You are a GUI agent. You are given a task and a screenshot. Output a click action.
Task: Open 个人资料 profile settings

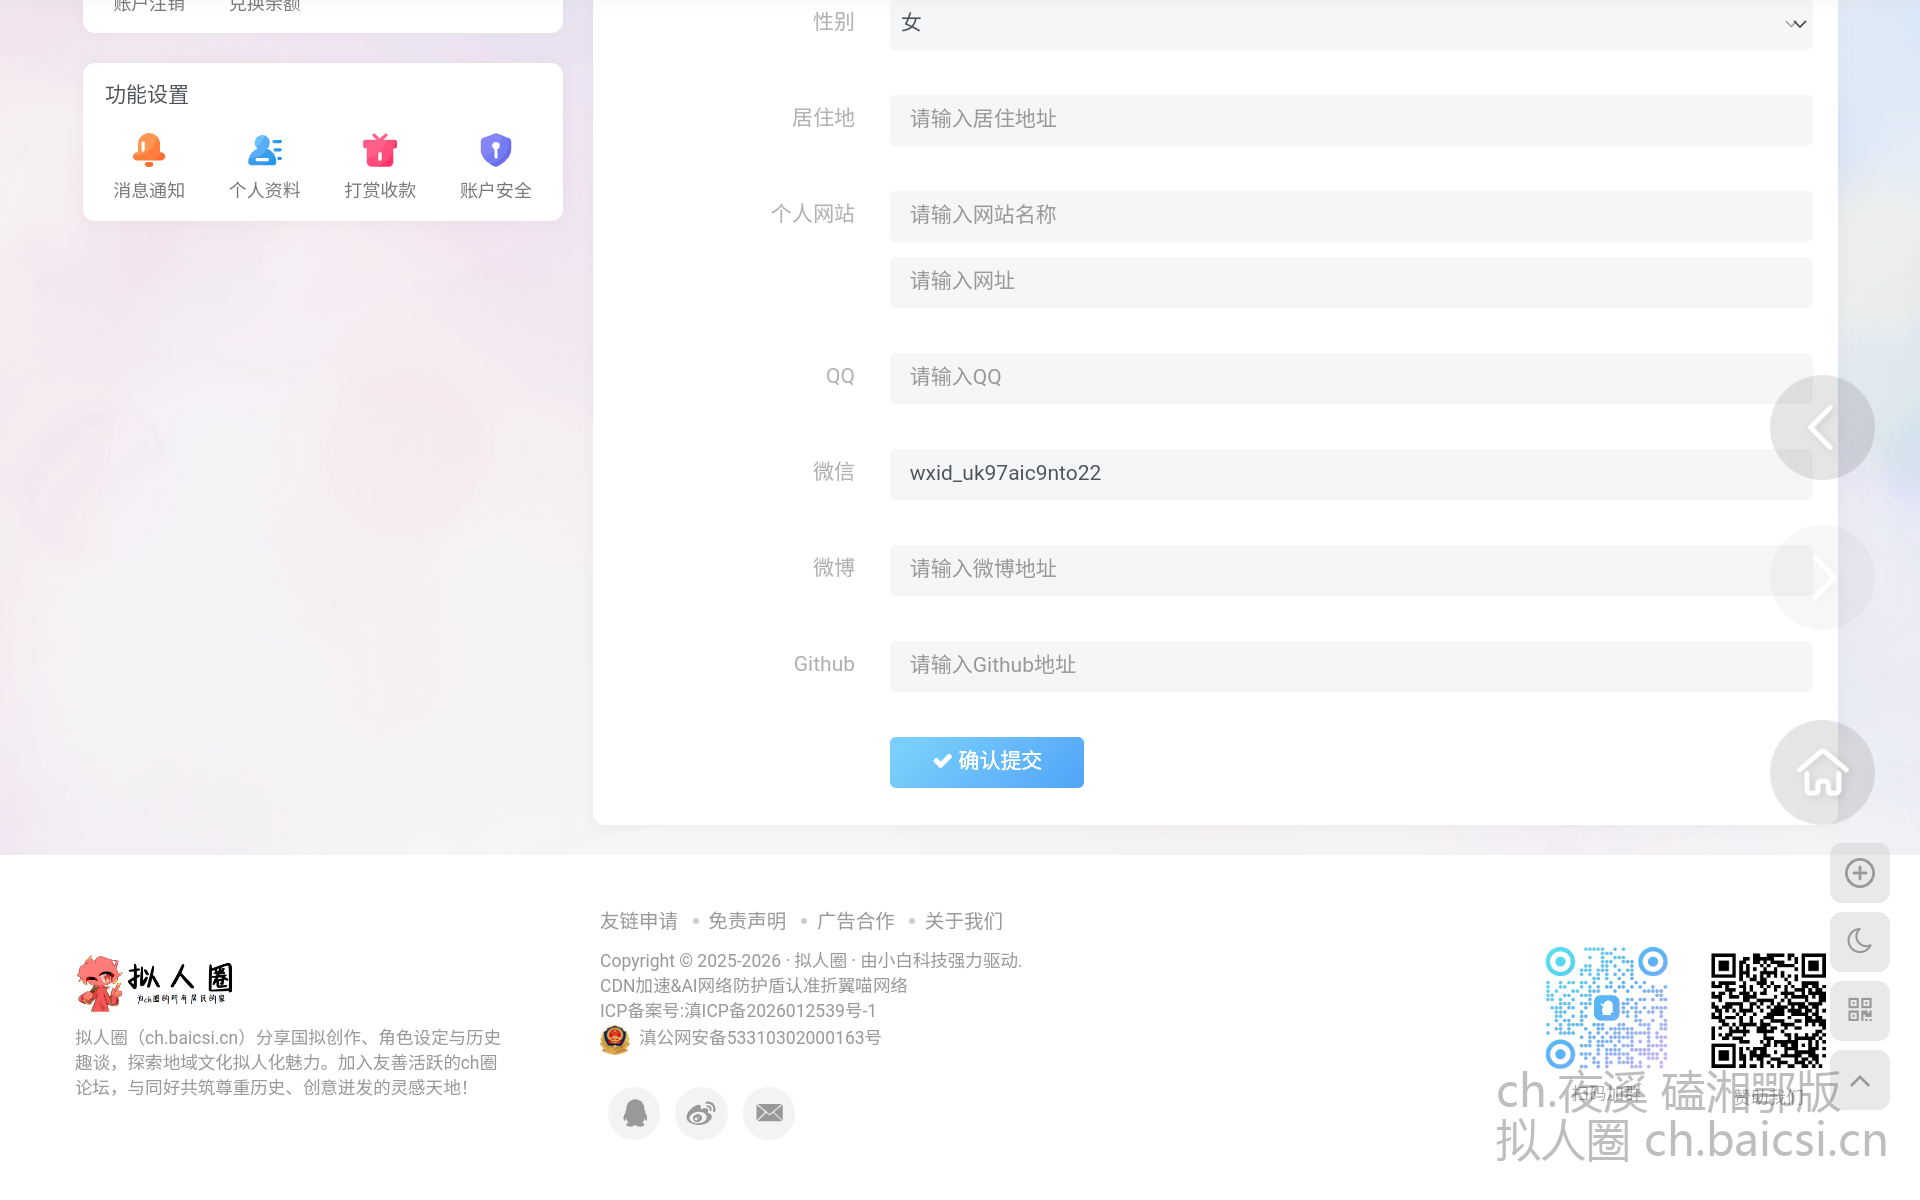(x=265, y=167)
